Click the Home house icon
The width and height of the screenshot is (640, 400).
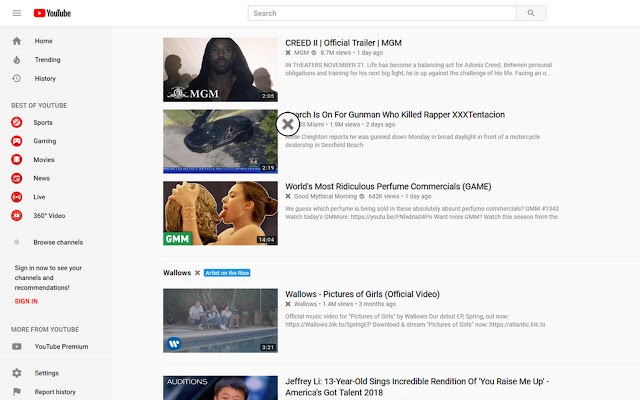[x=17, y=41]
